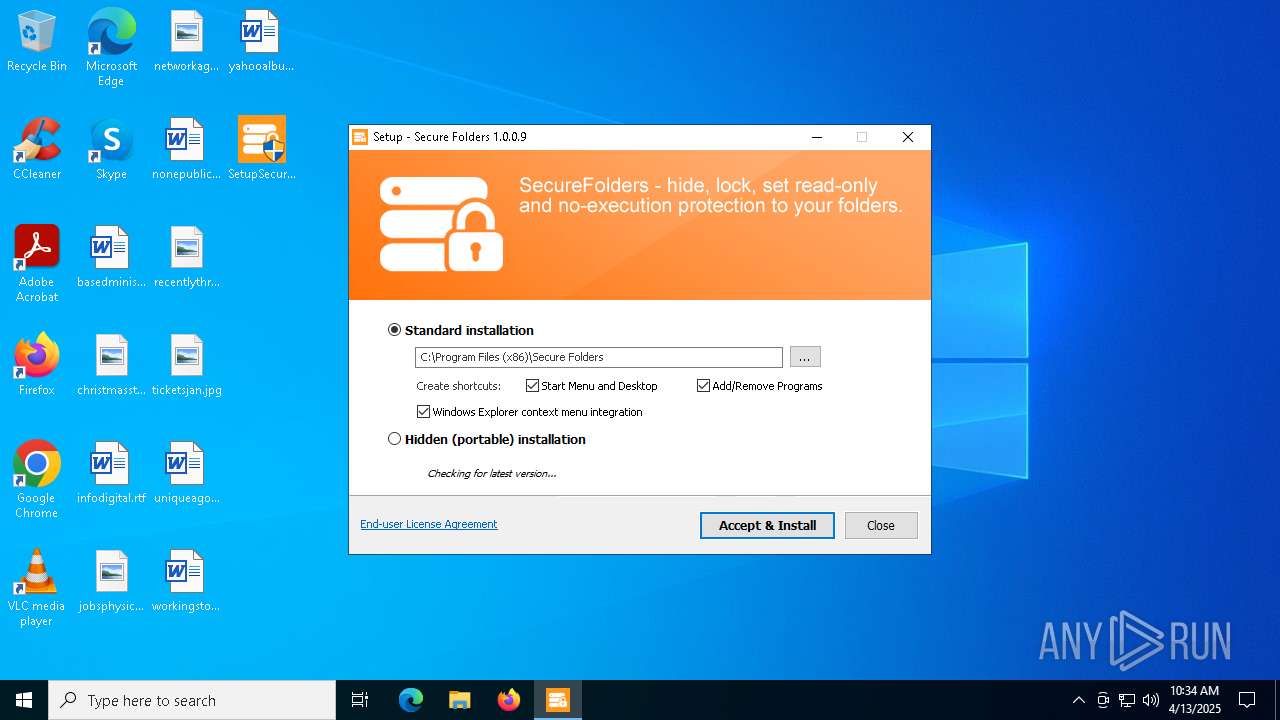Click the installation path text field
1280x720 pixels.
(599, 357)
